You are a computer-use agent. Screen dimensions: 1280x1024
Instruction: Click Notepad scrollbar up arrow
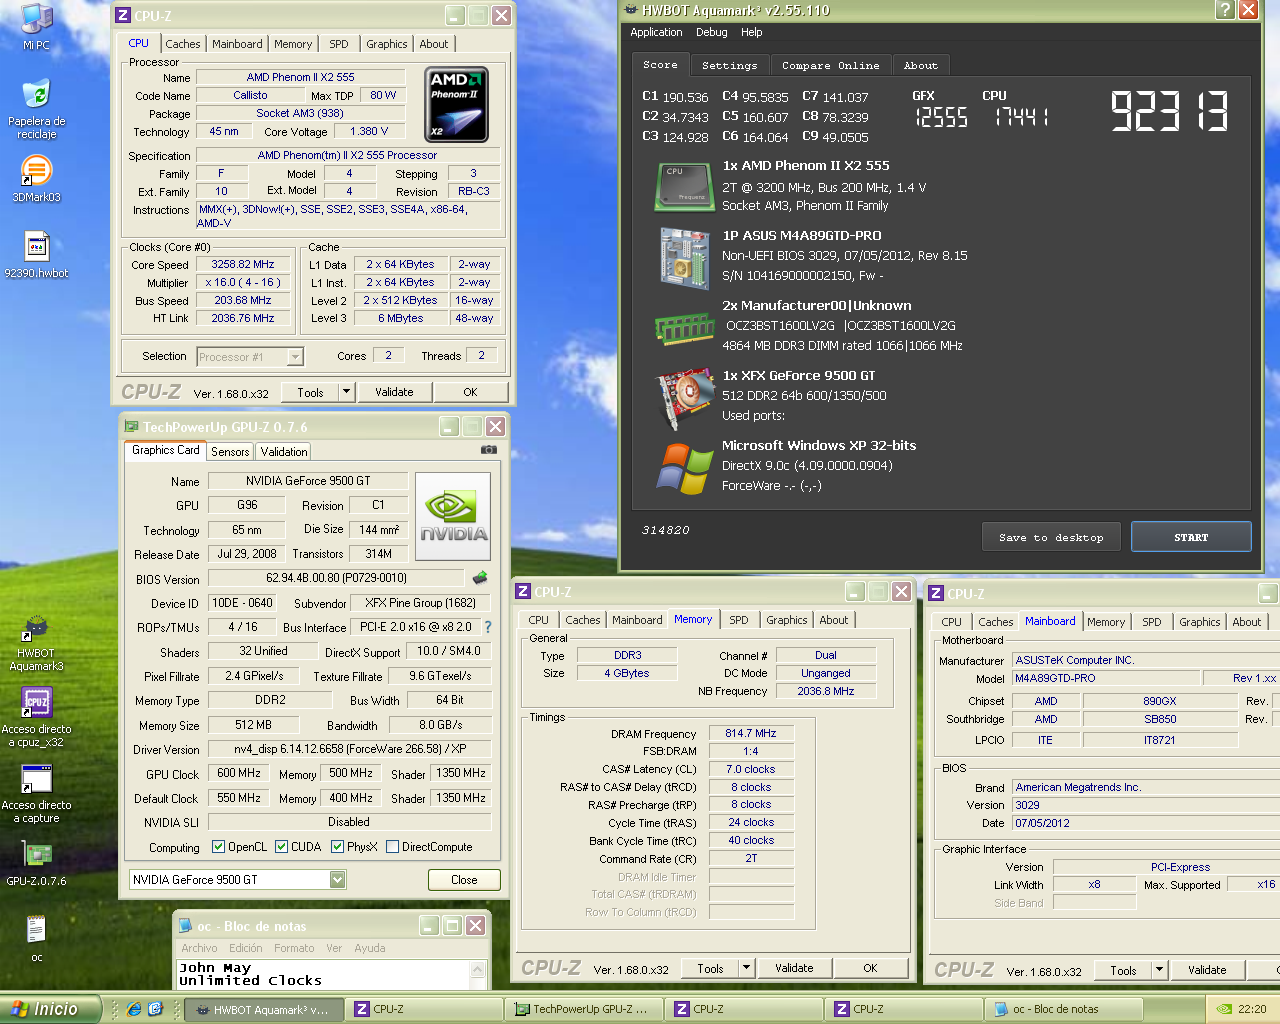tap(478, 970)
